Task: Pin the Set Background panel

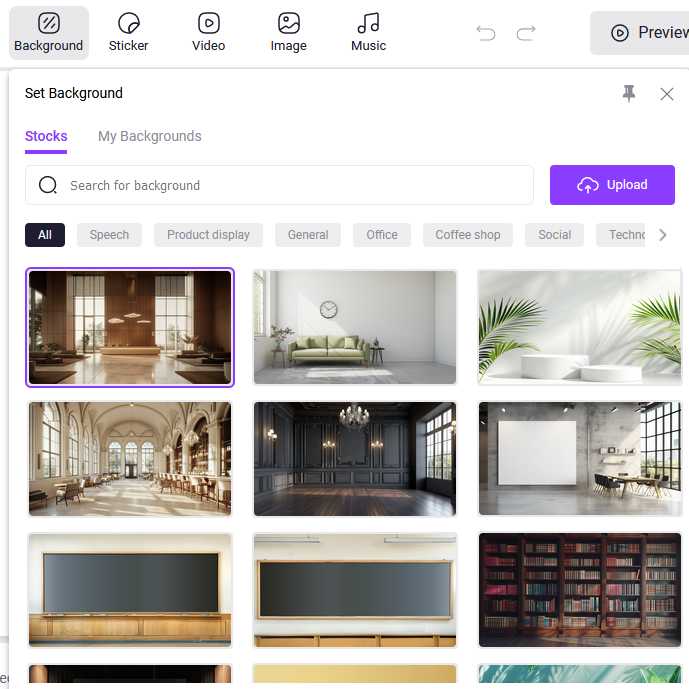Action: click(629, 94)
